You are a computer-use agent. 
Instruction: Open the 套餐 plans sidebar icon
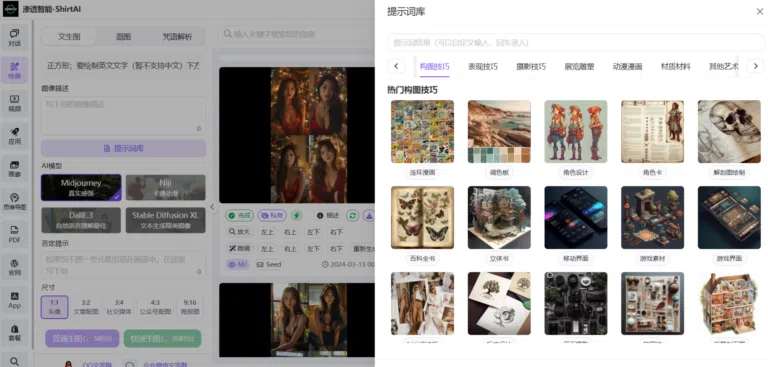click(15, 333)
